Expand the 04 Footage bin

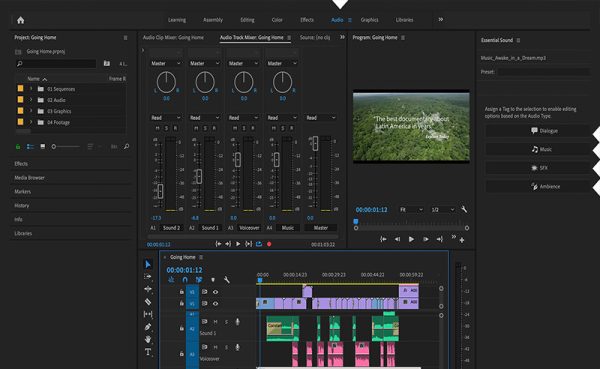(31, 122)
